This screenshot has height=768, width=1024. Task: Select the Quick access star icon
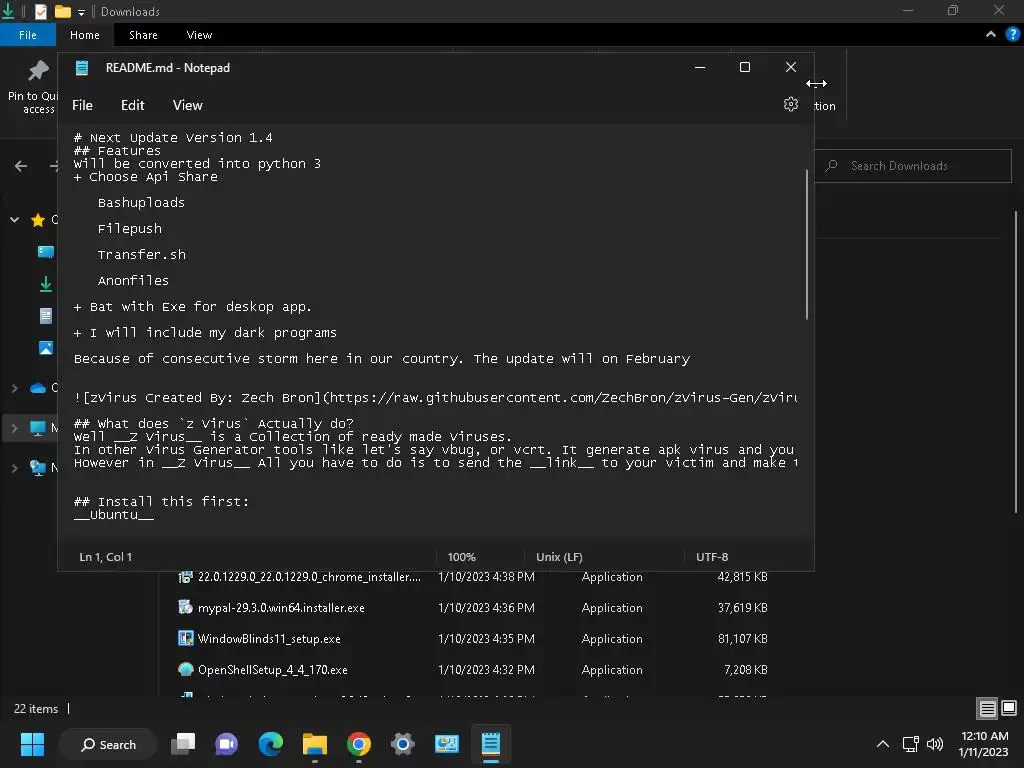point(38,220)
